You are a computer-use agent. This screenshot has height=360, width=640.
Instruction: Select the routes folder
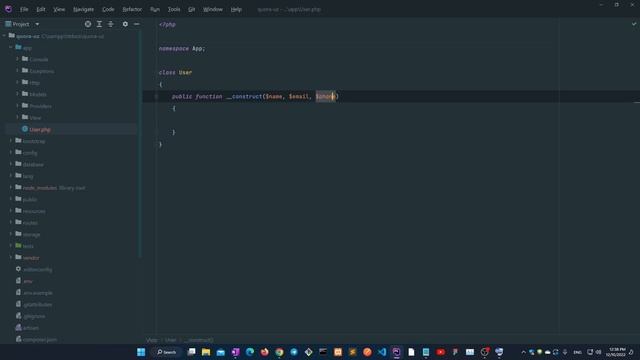pos(30,223)
